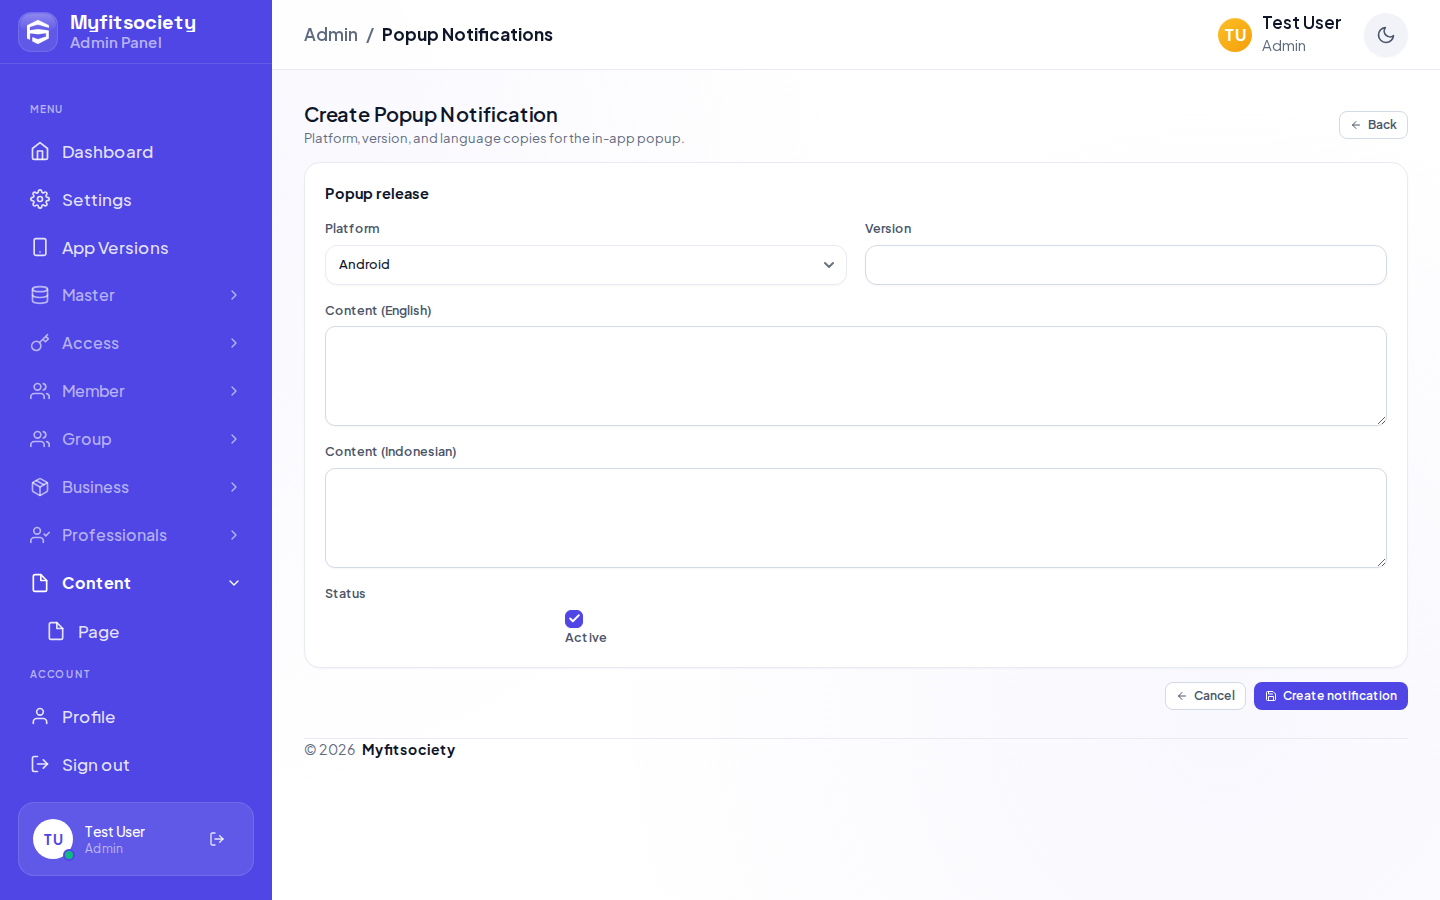Uncheck the Active status checkbox

coord(574,619)
